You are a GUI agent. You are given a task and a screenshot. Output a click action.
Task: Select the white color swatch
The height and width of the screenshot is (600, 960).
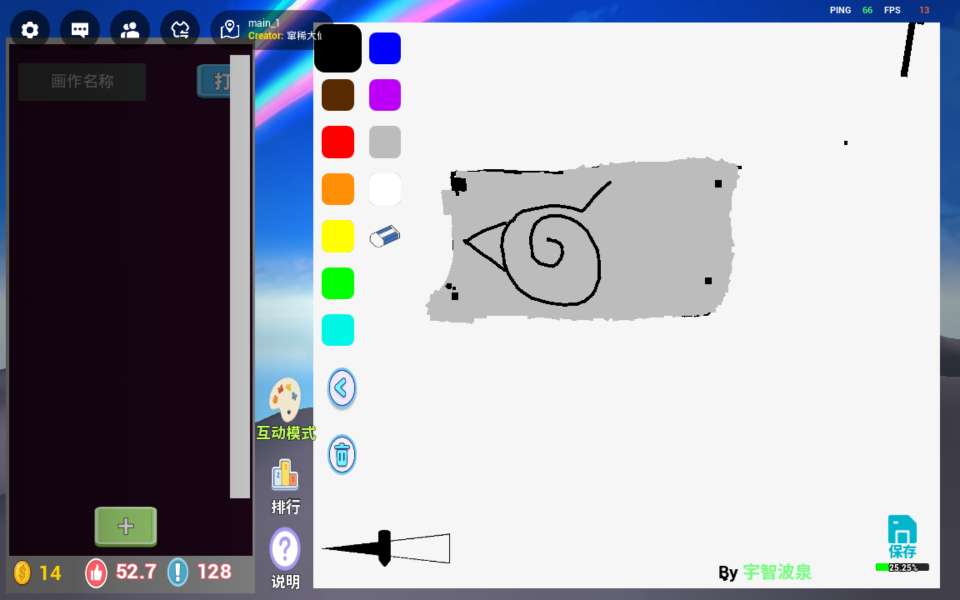[385, 189]
